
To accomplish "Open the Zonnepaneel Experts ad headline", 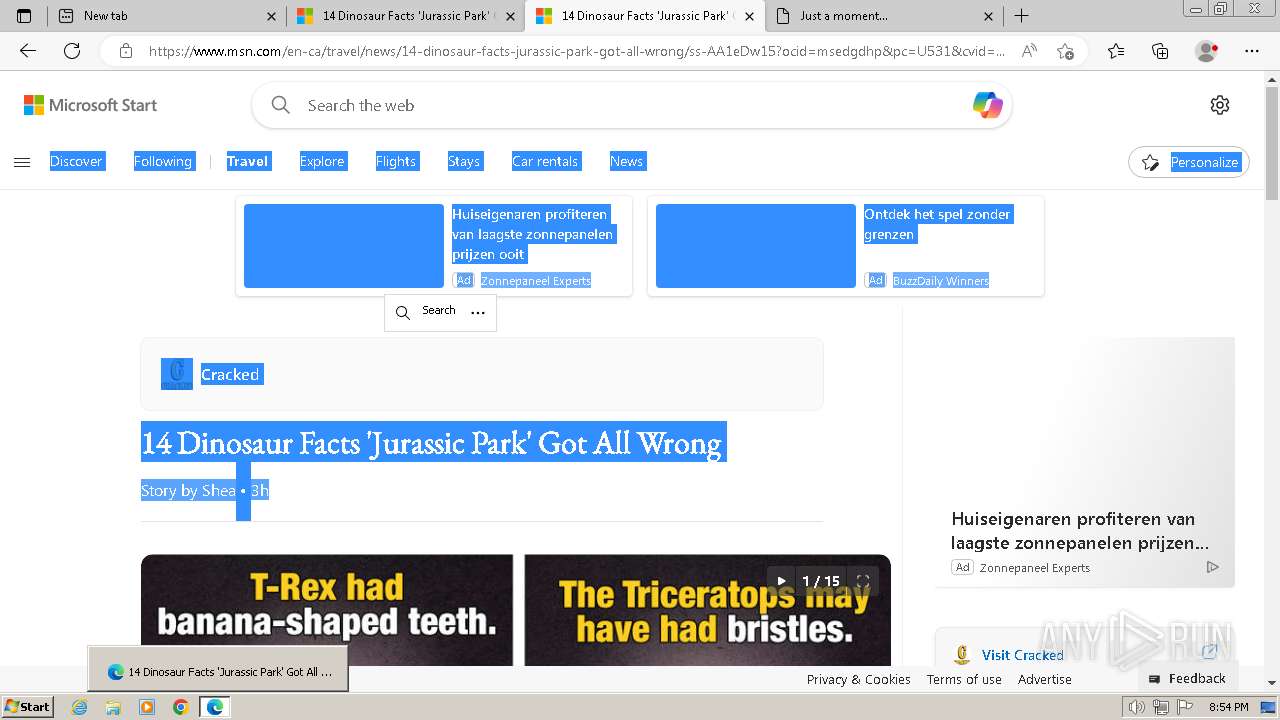I will point(533,234).
